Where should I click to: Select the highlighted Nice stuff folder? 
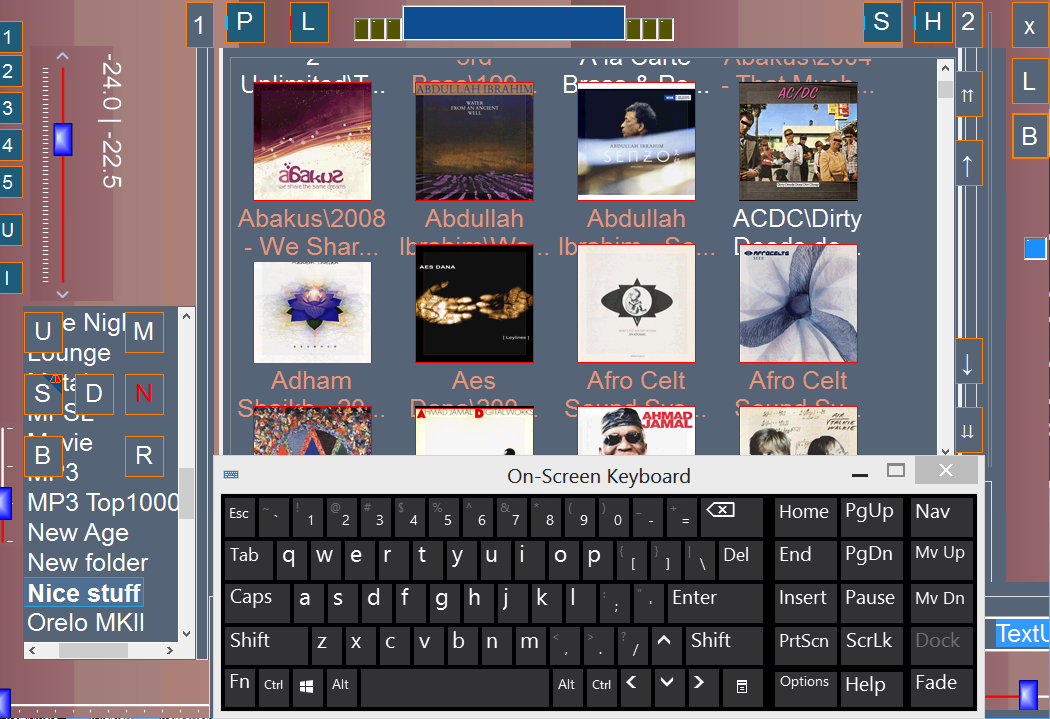point(84,593)
